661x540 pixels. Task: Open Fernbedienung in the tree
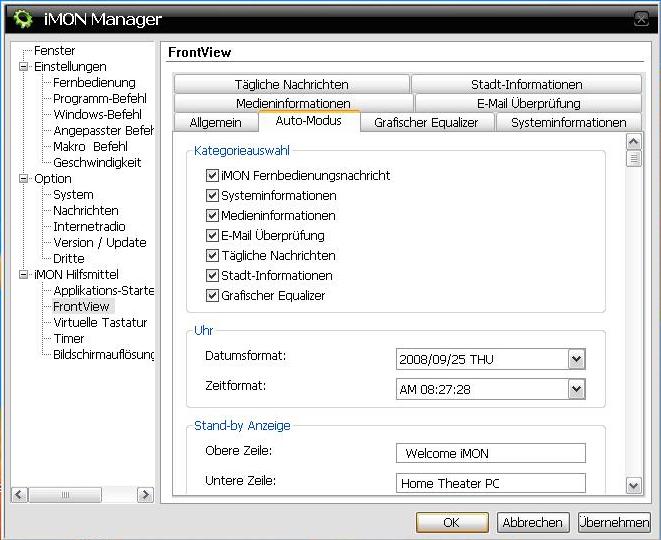(x=94, y=83)
